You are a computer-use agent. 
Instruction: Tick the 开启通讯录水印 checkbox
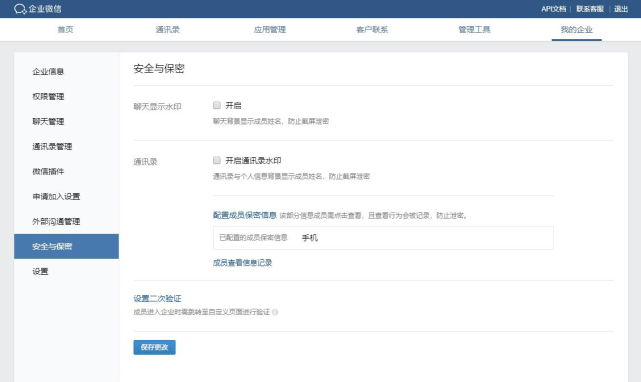[x=217, y=160]
